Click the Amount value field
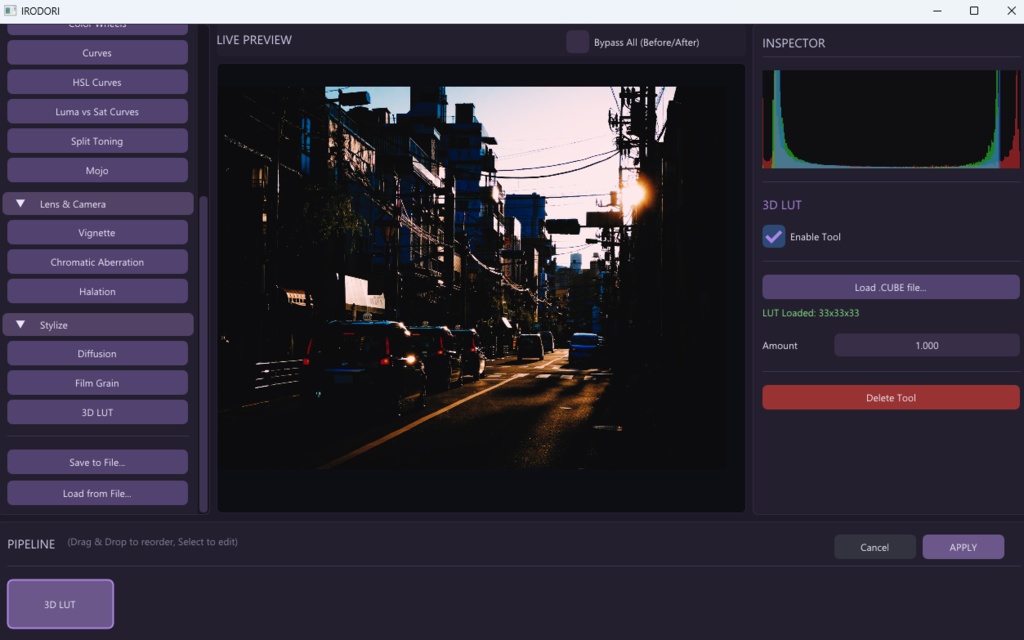 927,345
